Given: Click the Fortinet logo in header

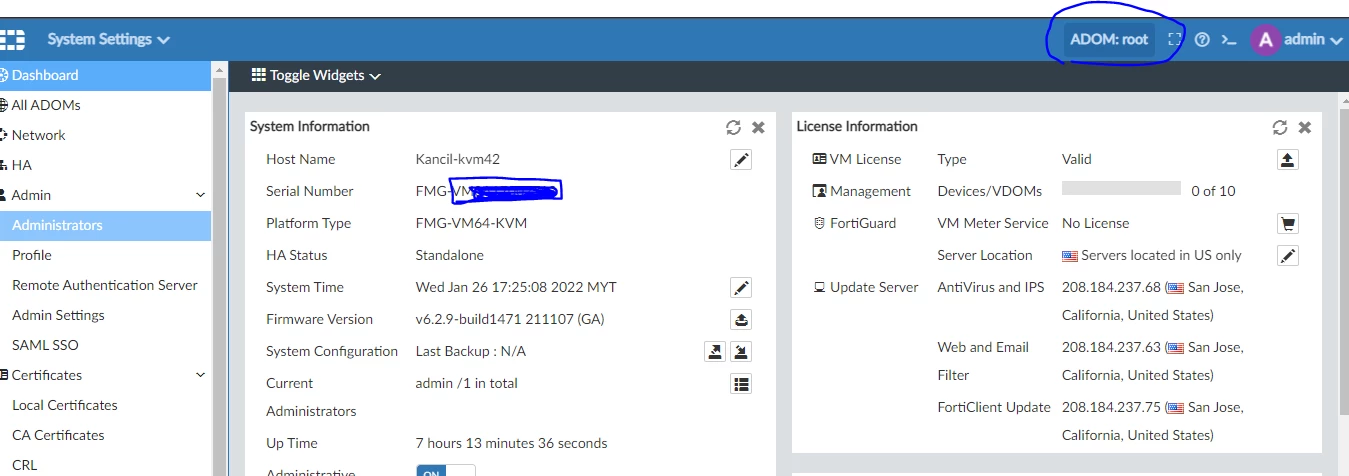Looking at the screenshot, I should (x=11, y=40).
